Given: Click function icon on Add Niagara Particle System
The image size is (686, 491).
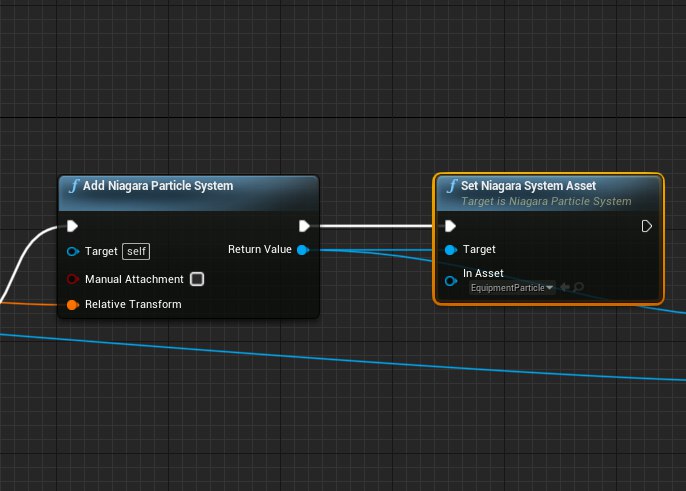Looking at the screenshot, I should [x=74, y=186].
